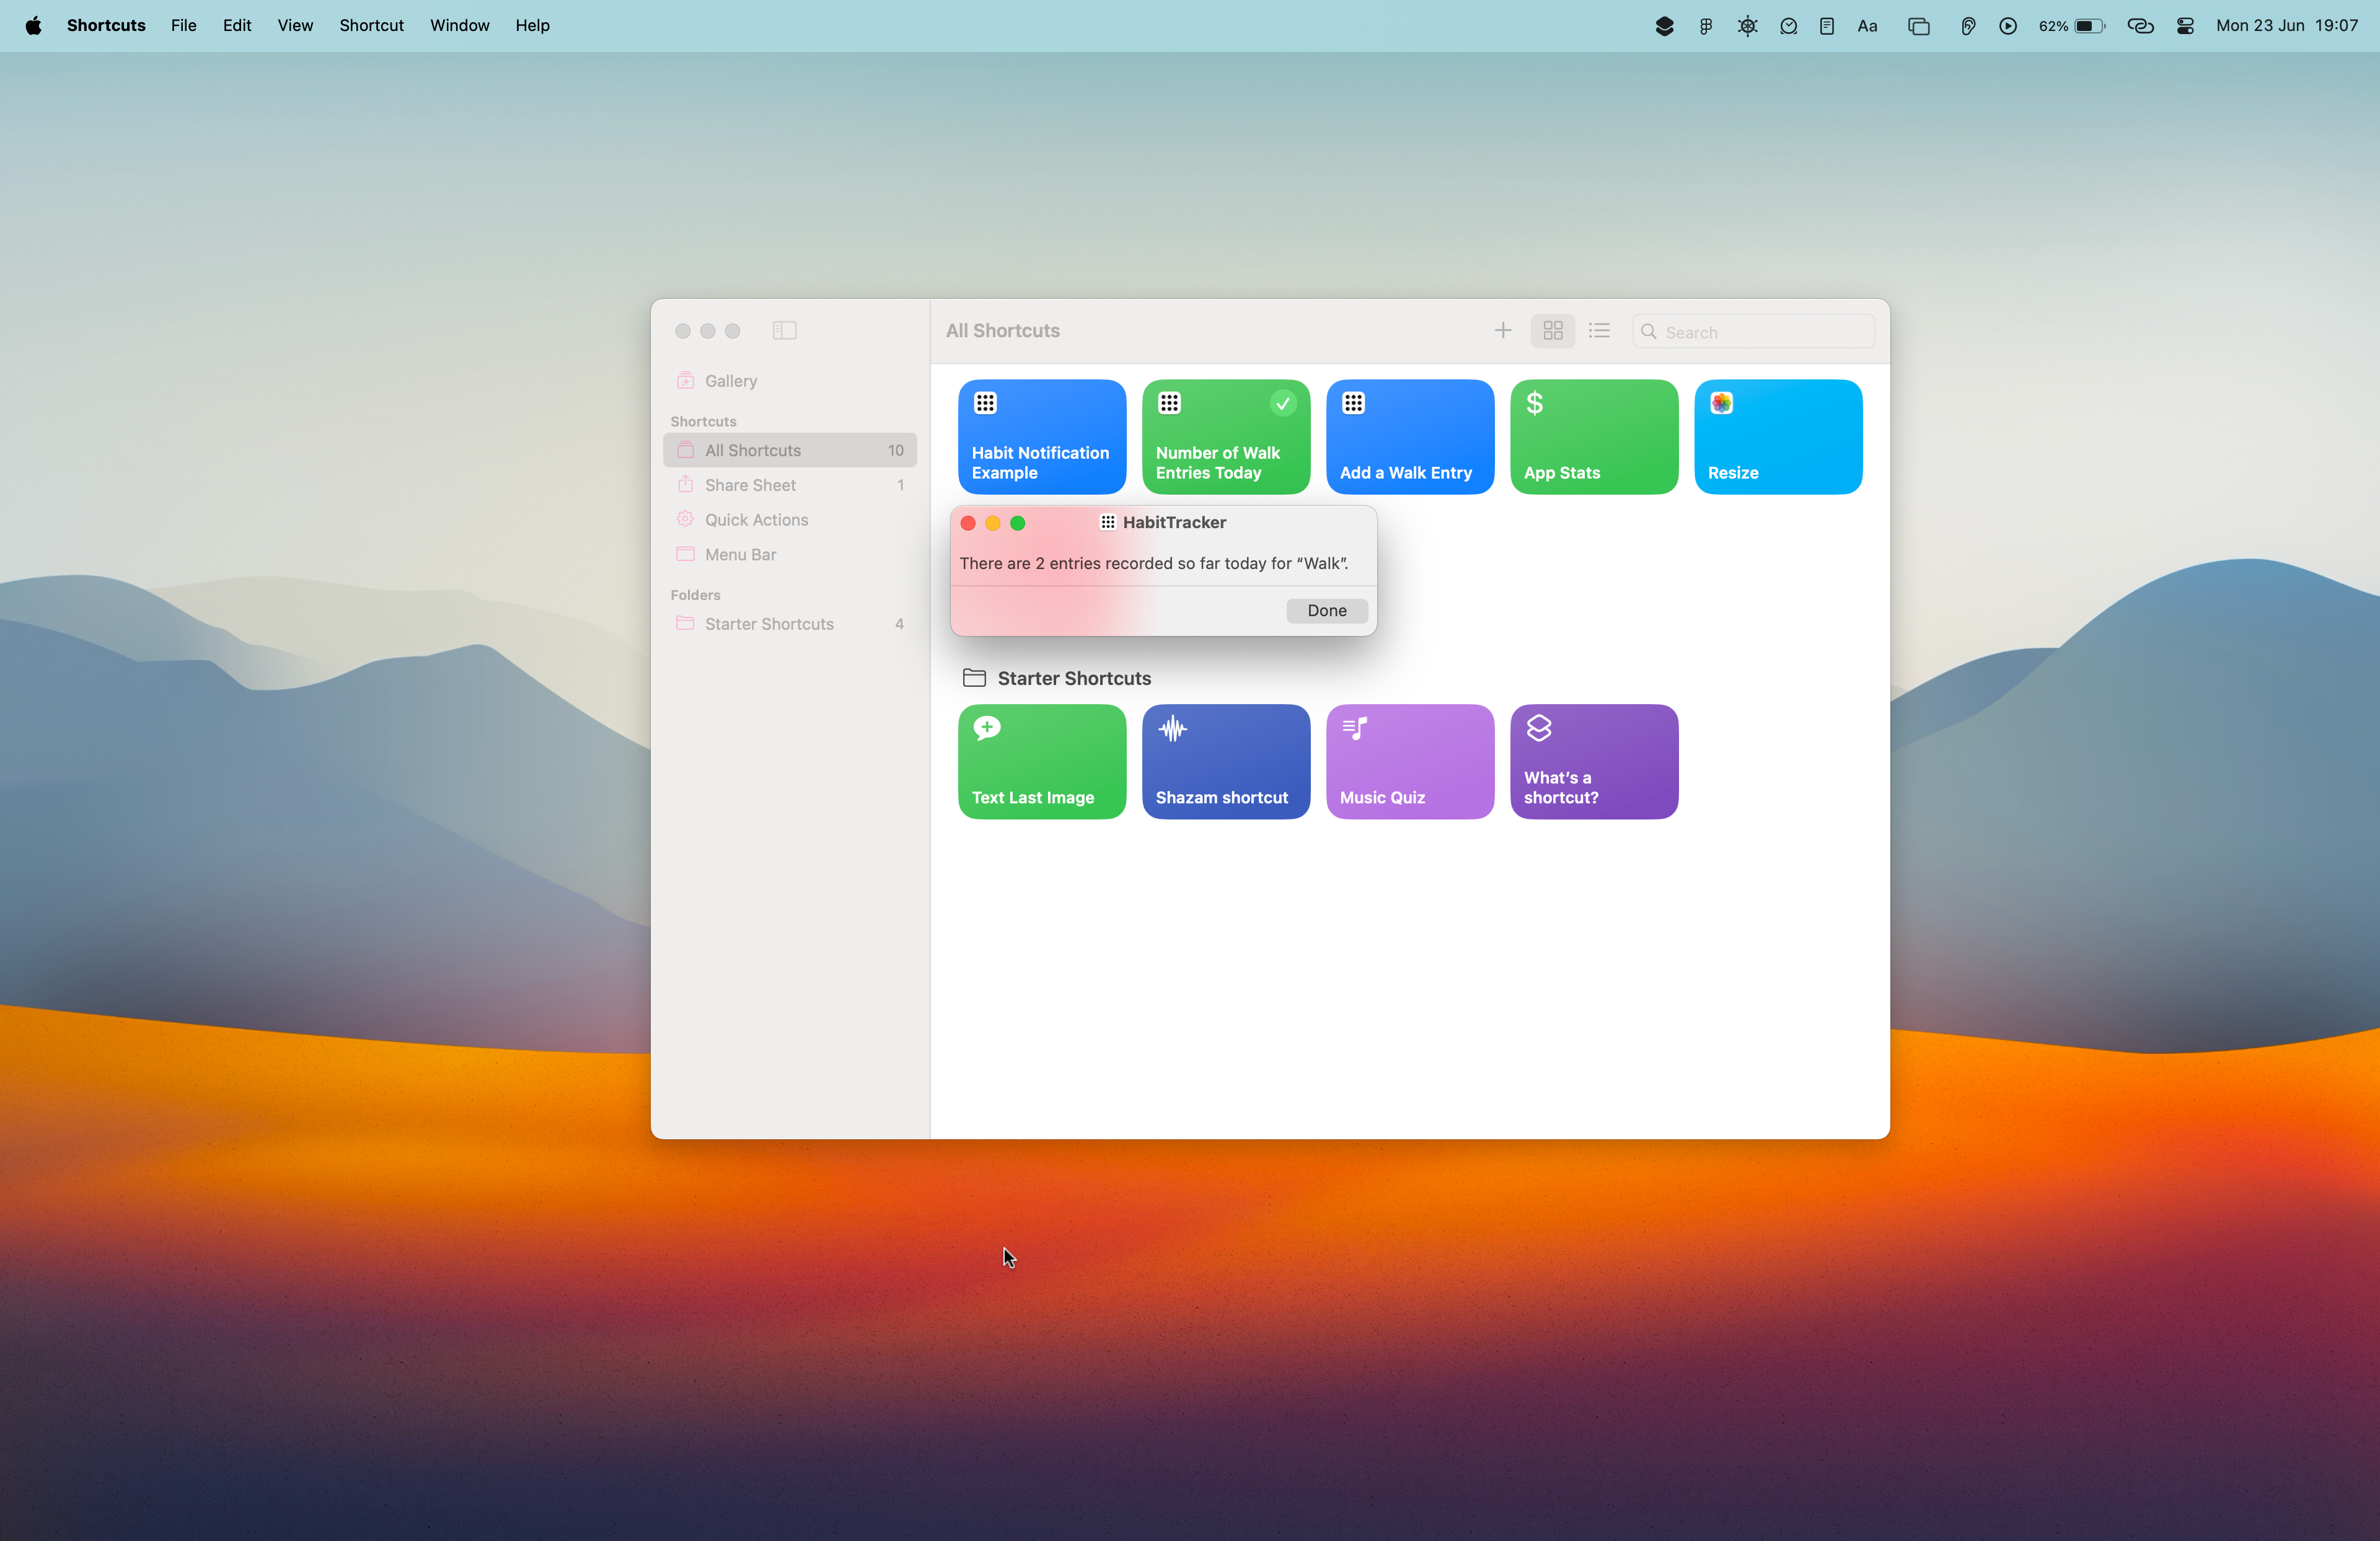Open Gallery in sidebar
The width and height of the screenshot is (2380, 1541).
[x=790, y=381]
